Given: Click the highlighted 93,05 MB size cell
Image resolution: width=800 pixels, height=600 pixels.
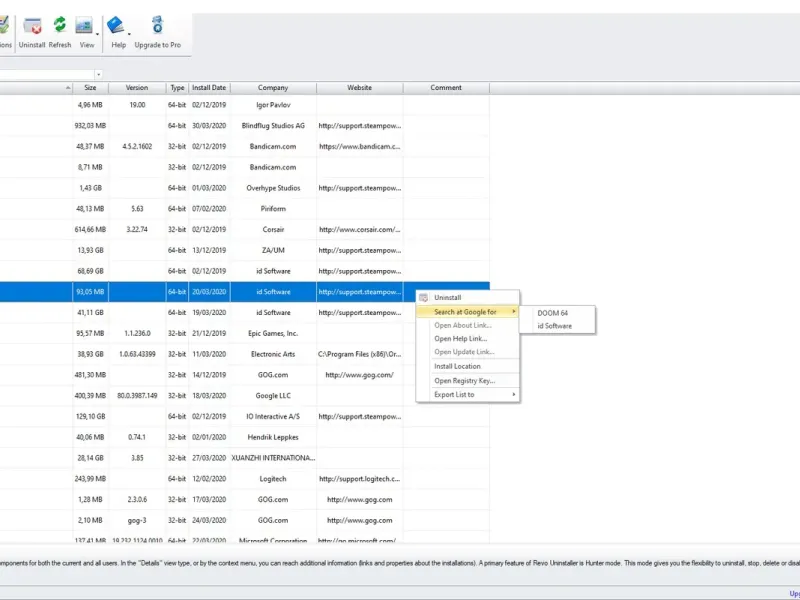Looking at the screenshot, I should (x=90, y=292).
